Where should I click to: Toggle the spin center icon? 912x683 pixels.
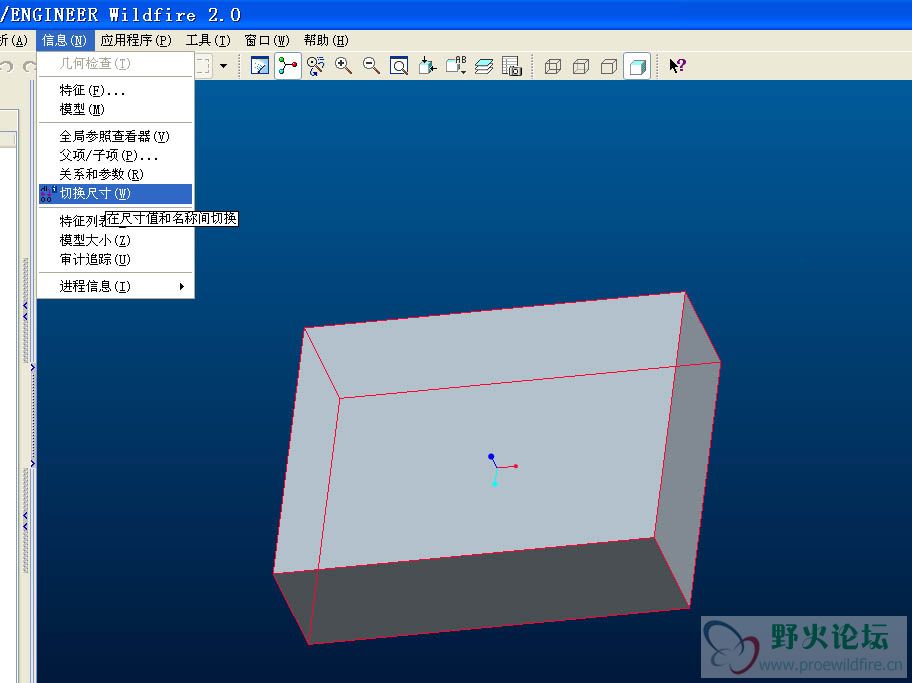click(287, 66)
